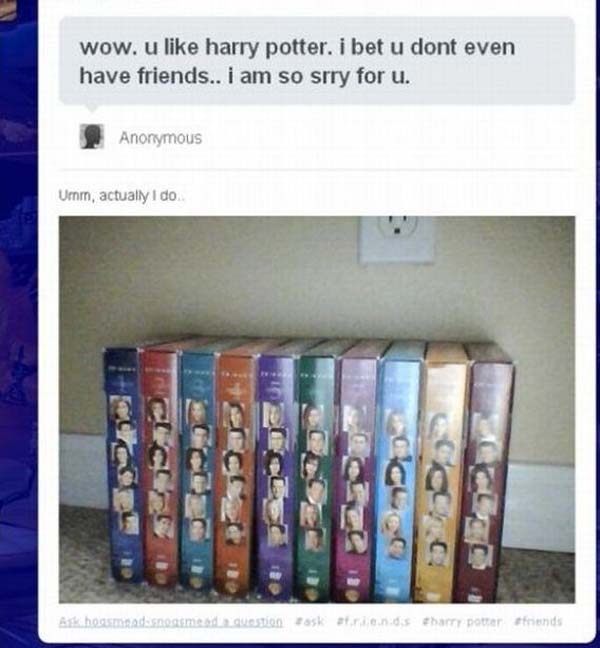Click the dark blue season one DVD box
600x648 pixels.
[123, 465]
